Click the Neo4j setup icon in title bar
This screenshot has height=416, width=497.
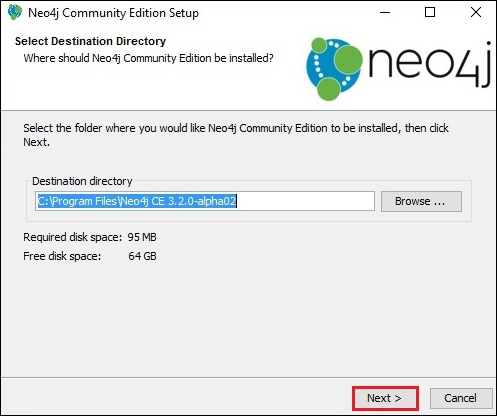[15, 13]
